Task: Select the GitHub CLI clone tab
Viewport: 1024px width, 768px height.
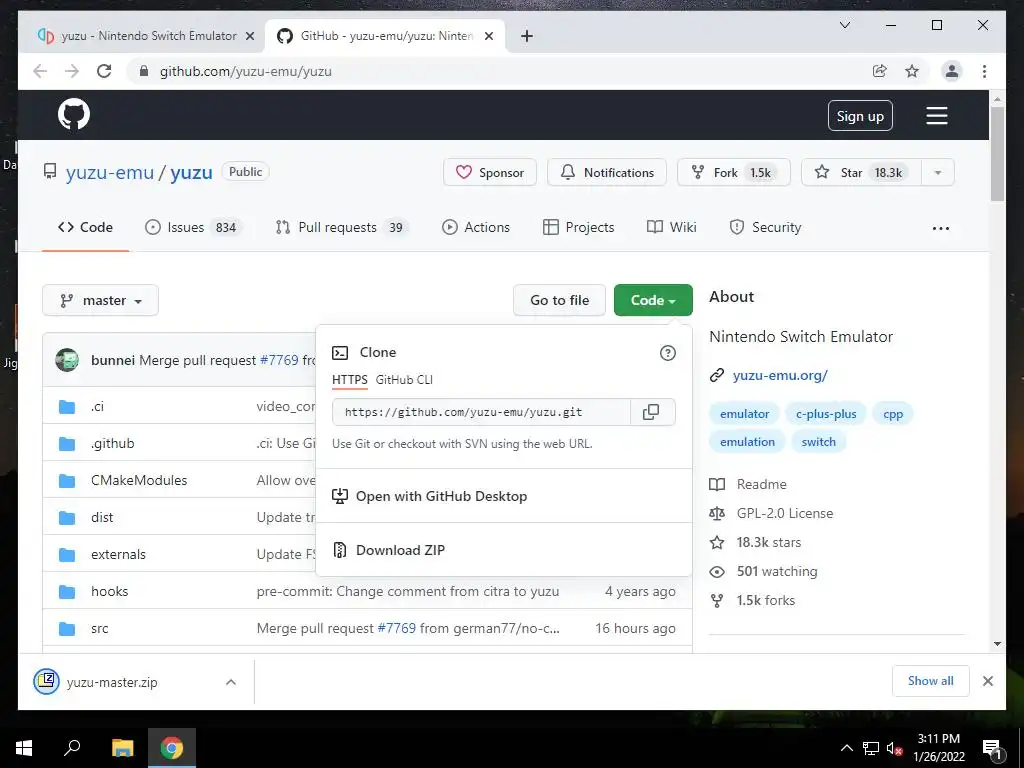Action: [x=404, y=380]
